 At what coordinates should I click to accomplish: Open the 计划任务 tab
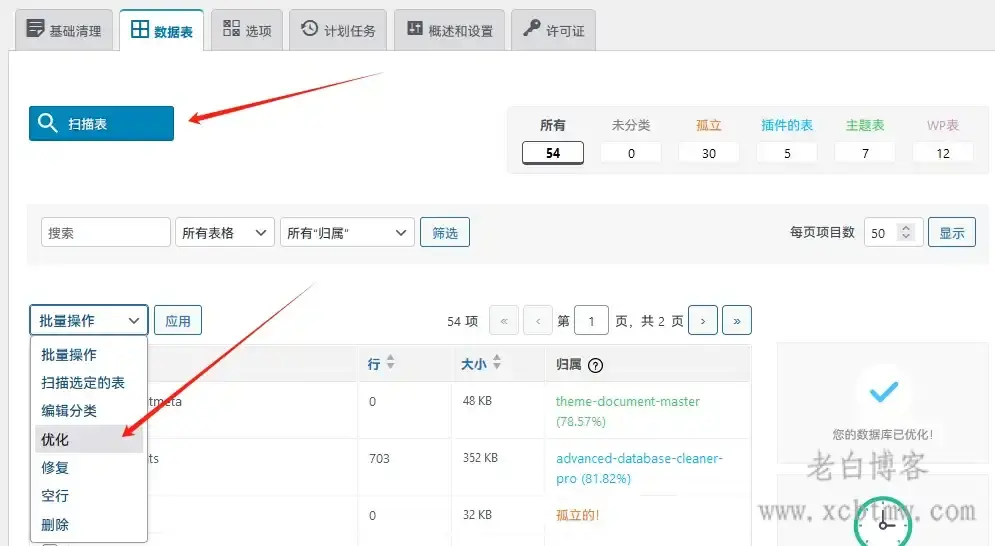coord(338,30)
